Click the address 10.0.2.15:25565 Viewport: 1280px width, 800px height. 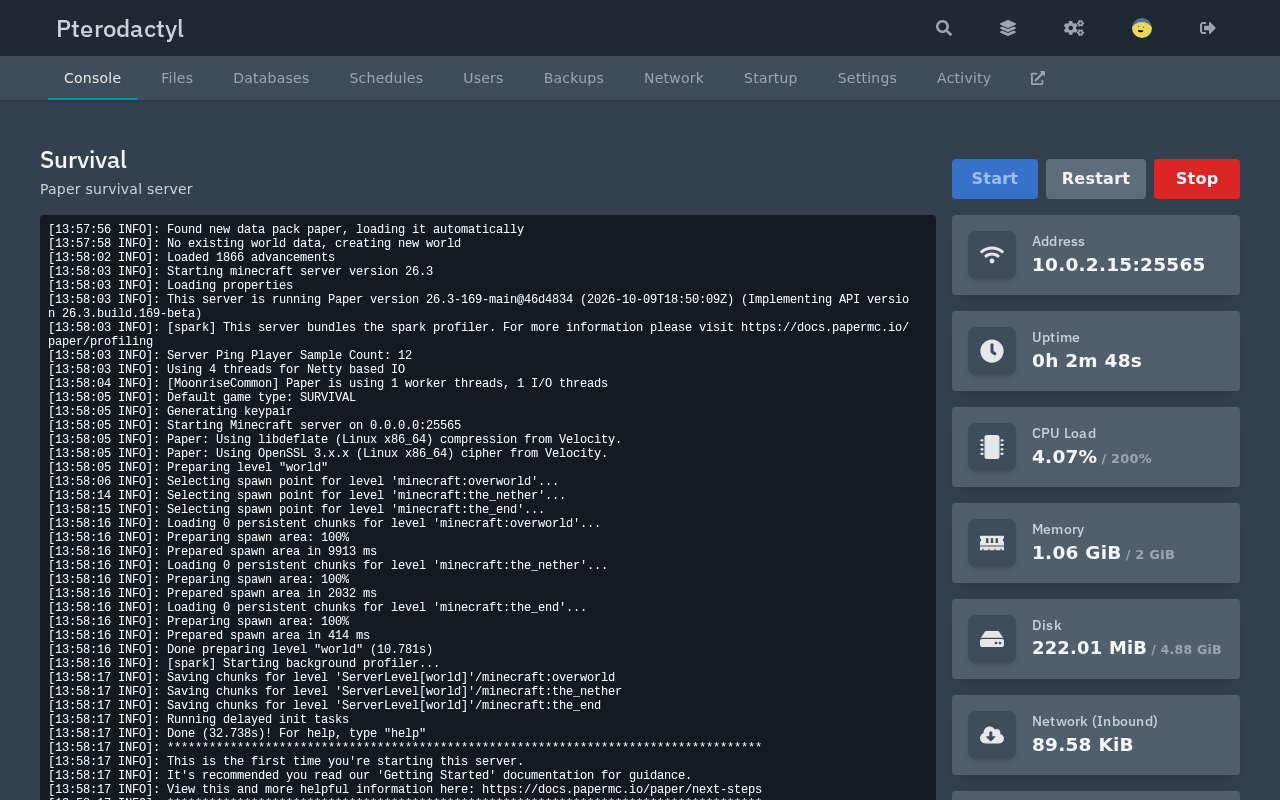pos(1119,265)
